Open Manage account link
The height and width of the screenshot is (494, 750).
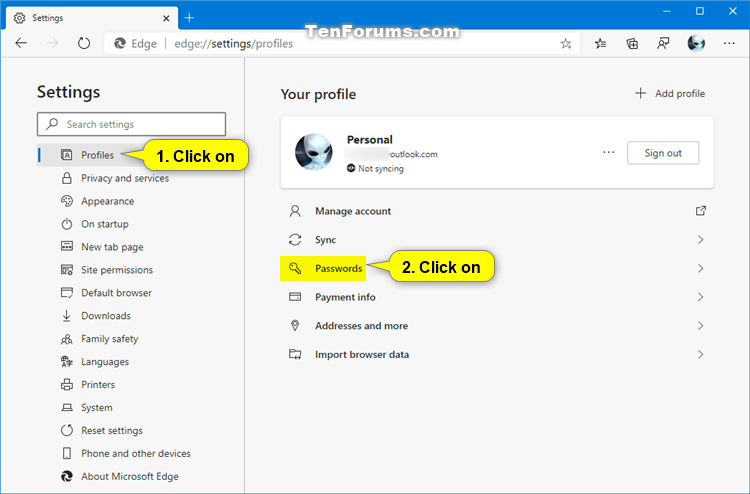tap(353, 211)
